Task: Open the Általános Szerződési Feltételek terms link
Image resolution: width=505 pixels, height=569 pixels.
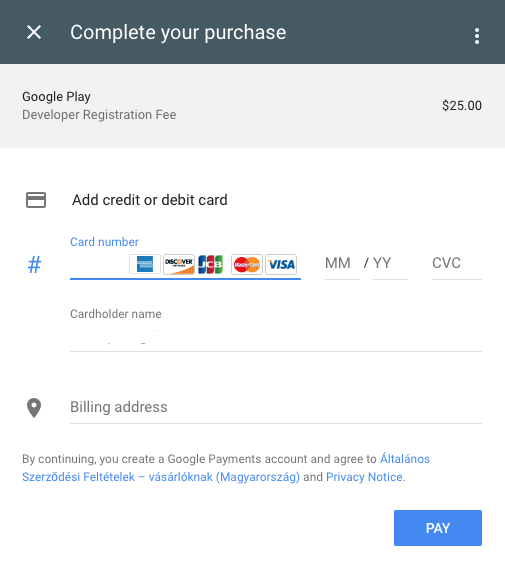Action: click(226, 468)
